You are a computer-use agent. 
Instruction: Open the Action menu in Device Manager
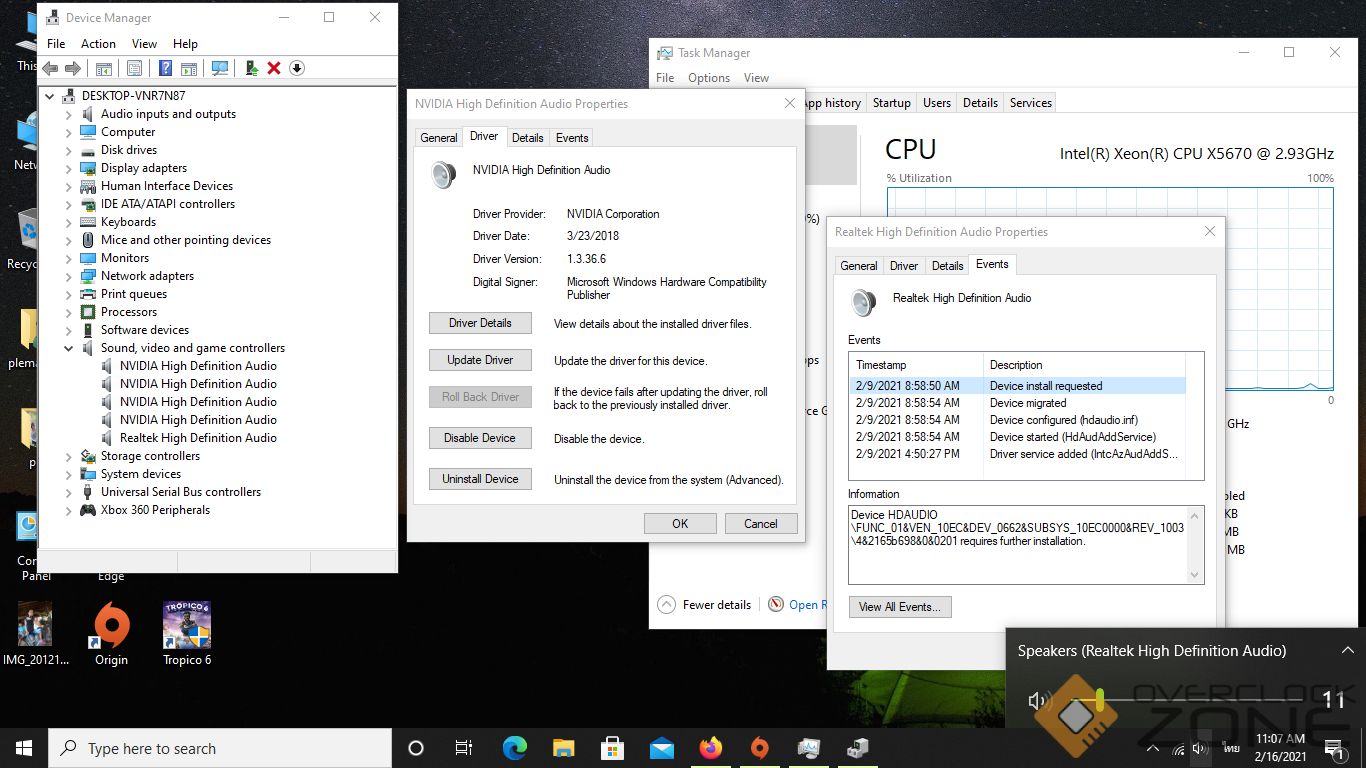(x=98, y=44)
